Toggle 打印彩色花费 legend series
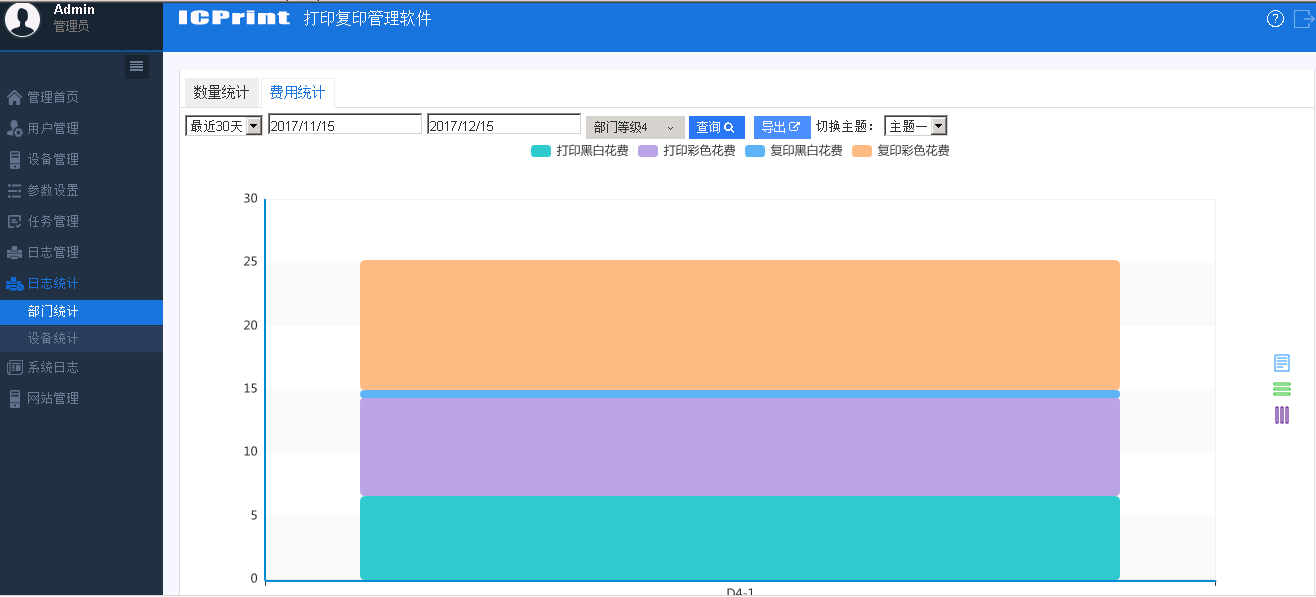1316x597 pixels. tap(686, 151)
